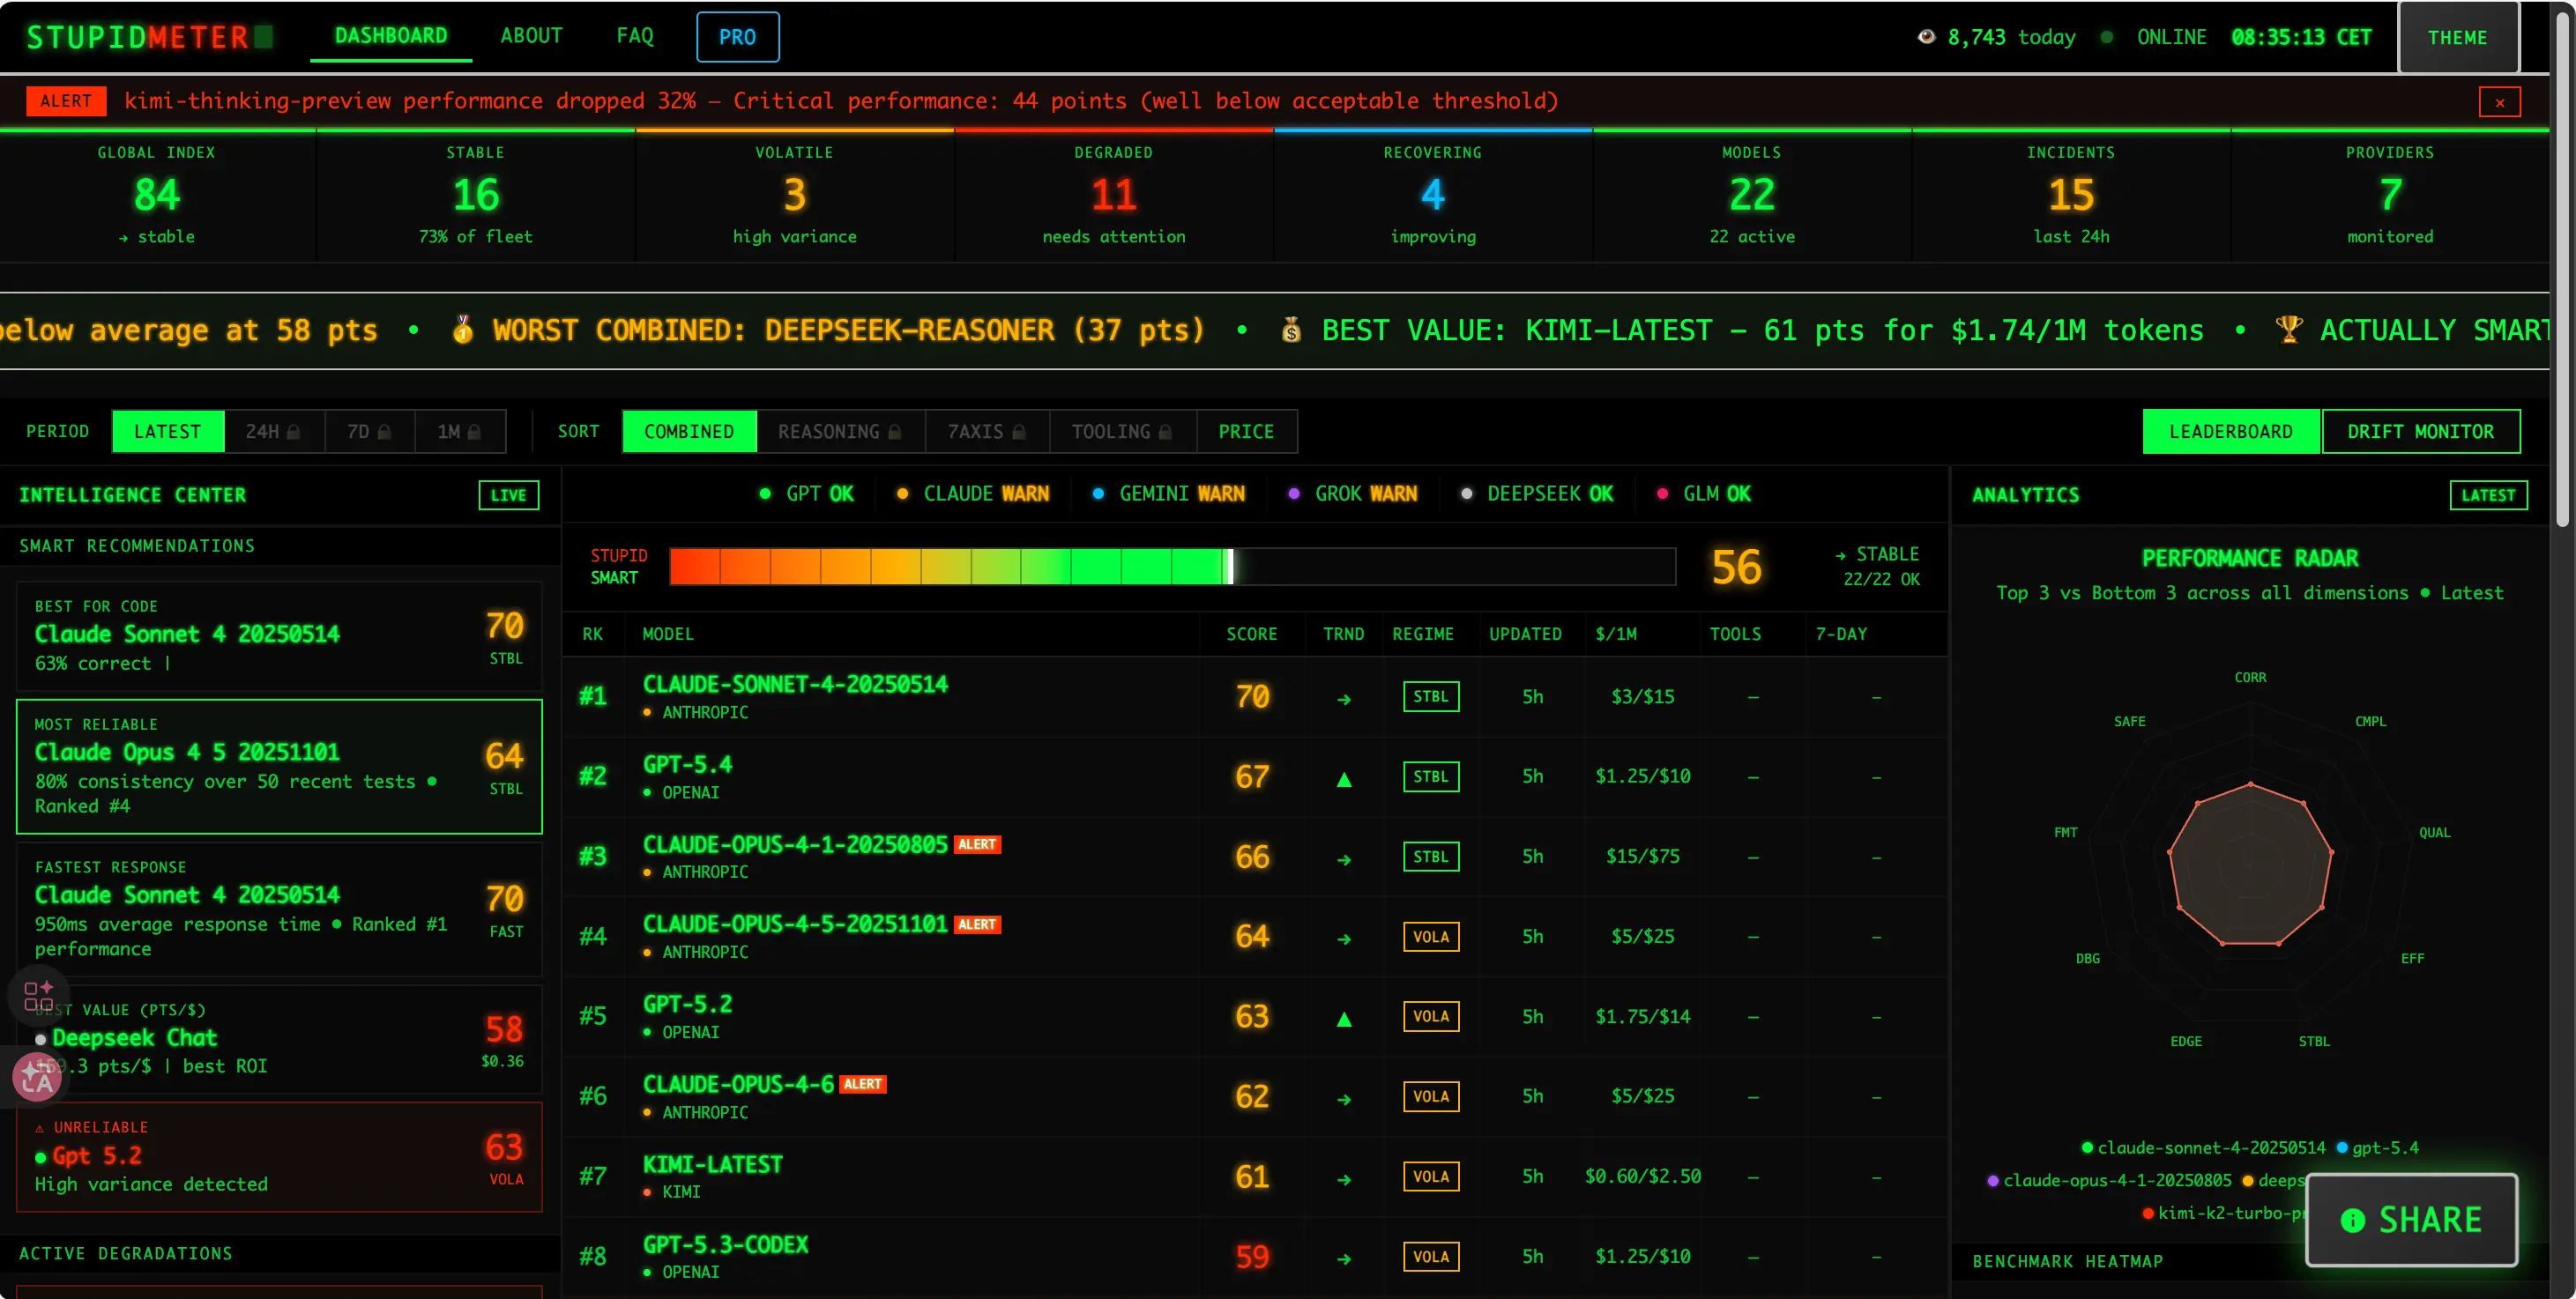Viewport: 2576px width, 1299px height.
Task: Open CLAUDE-SONNET-4-20250514 model row
Action: click(794, 685)
